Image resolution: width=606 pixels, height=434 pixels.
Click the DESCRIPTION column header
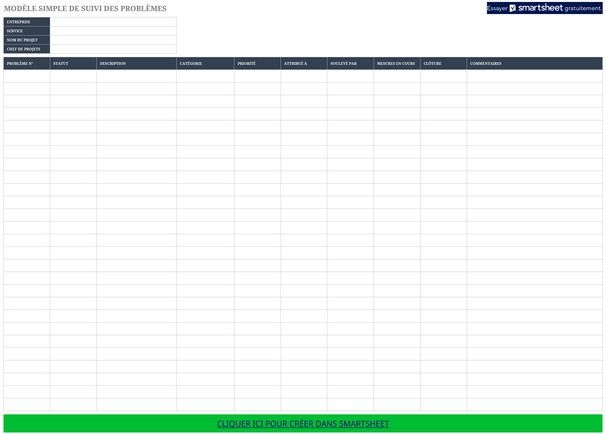pos(136,63)
